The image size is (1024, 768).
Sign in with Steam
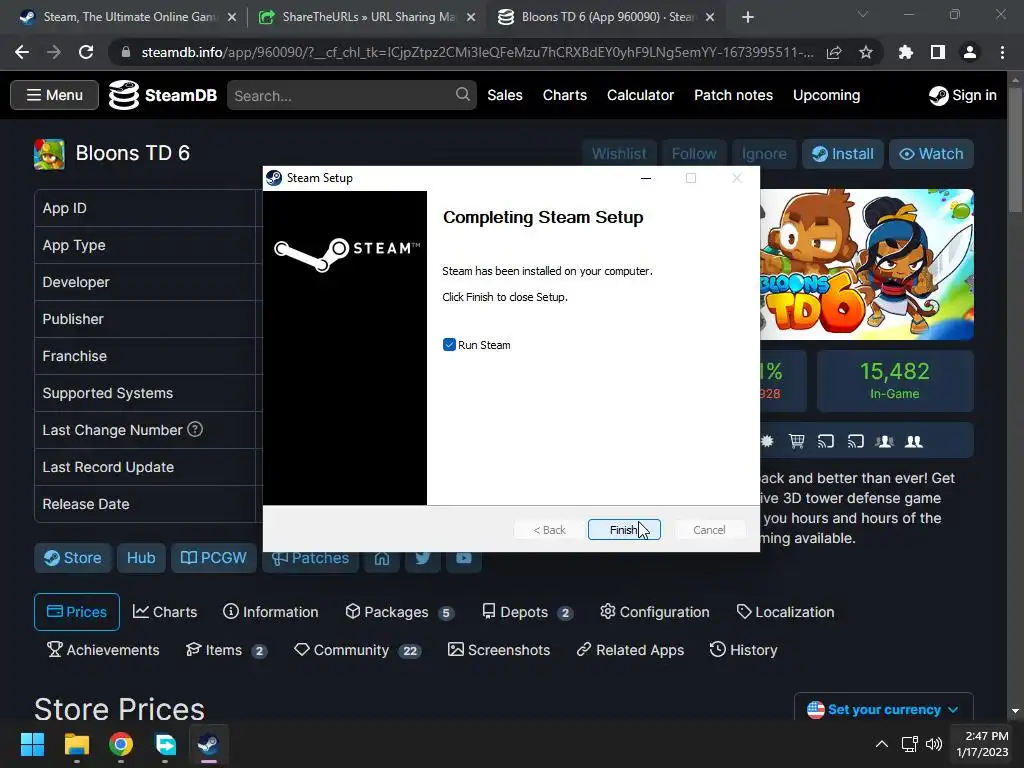point(963,95)
